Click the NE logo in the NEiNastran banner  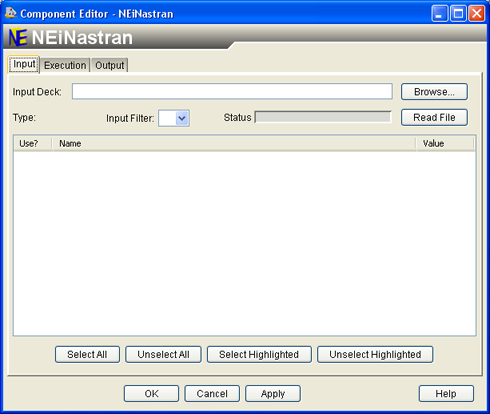(18, 37)
